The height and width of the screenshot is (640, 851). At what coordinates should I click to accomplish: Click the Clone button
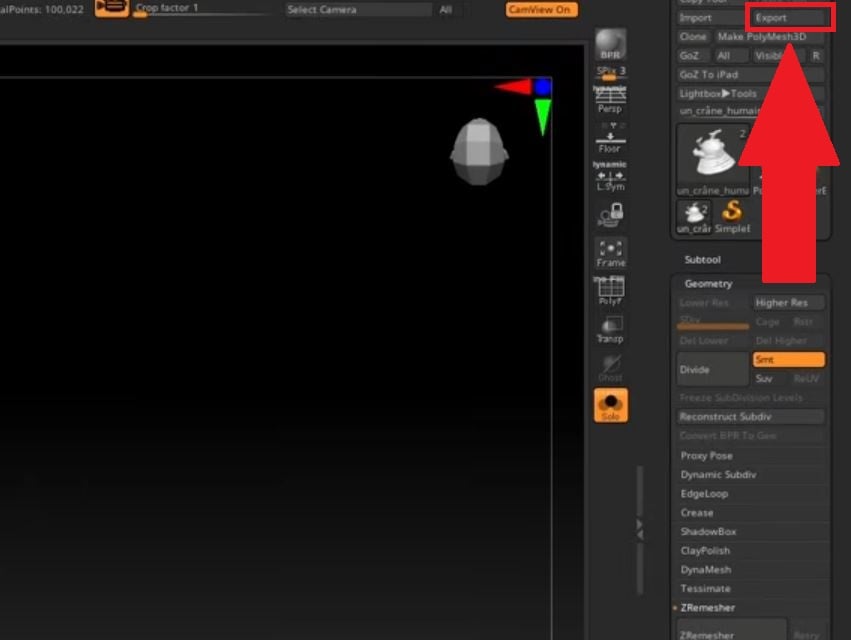coord(693,37)
